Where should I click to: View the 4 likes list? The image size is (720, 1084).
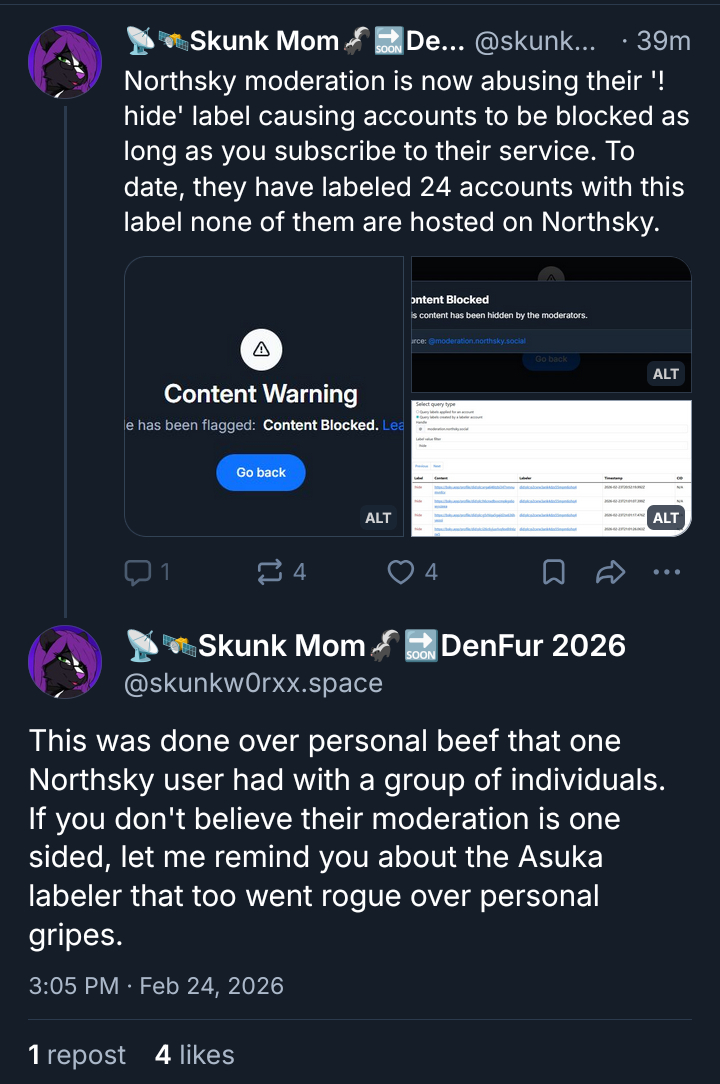pyautogui.click(x=195, y=1055)
